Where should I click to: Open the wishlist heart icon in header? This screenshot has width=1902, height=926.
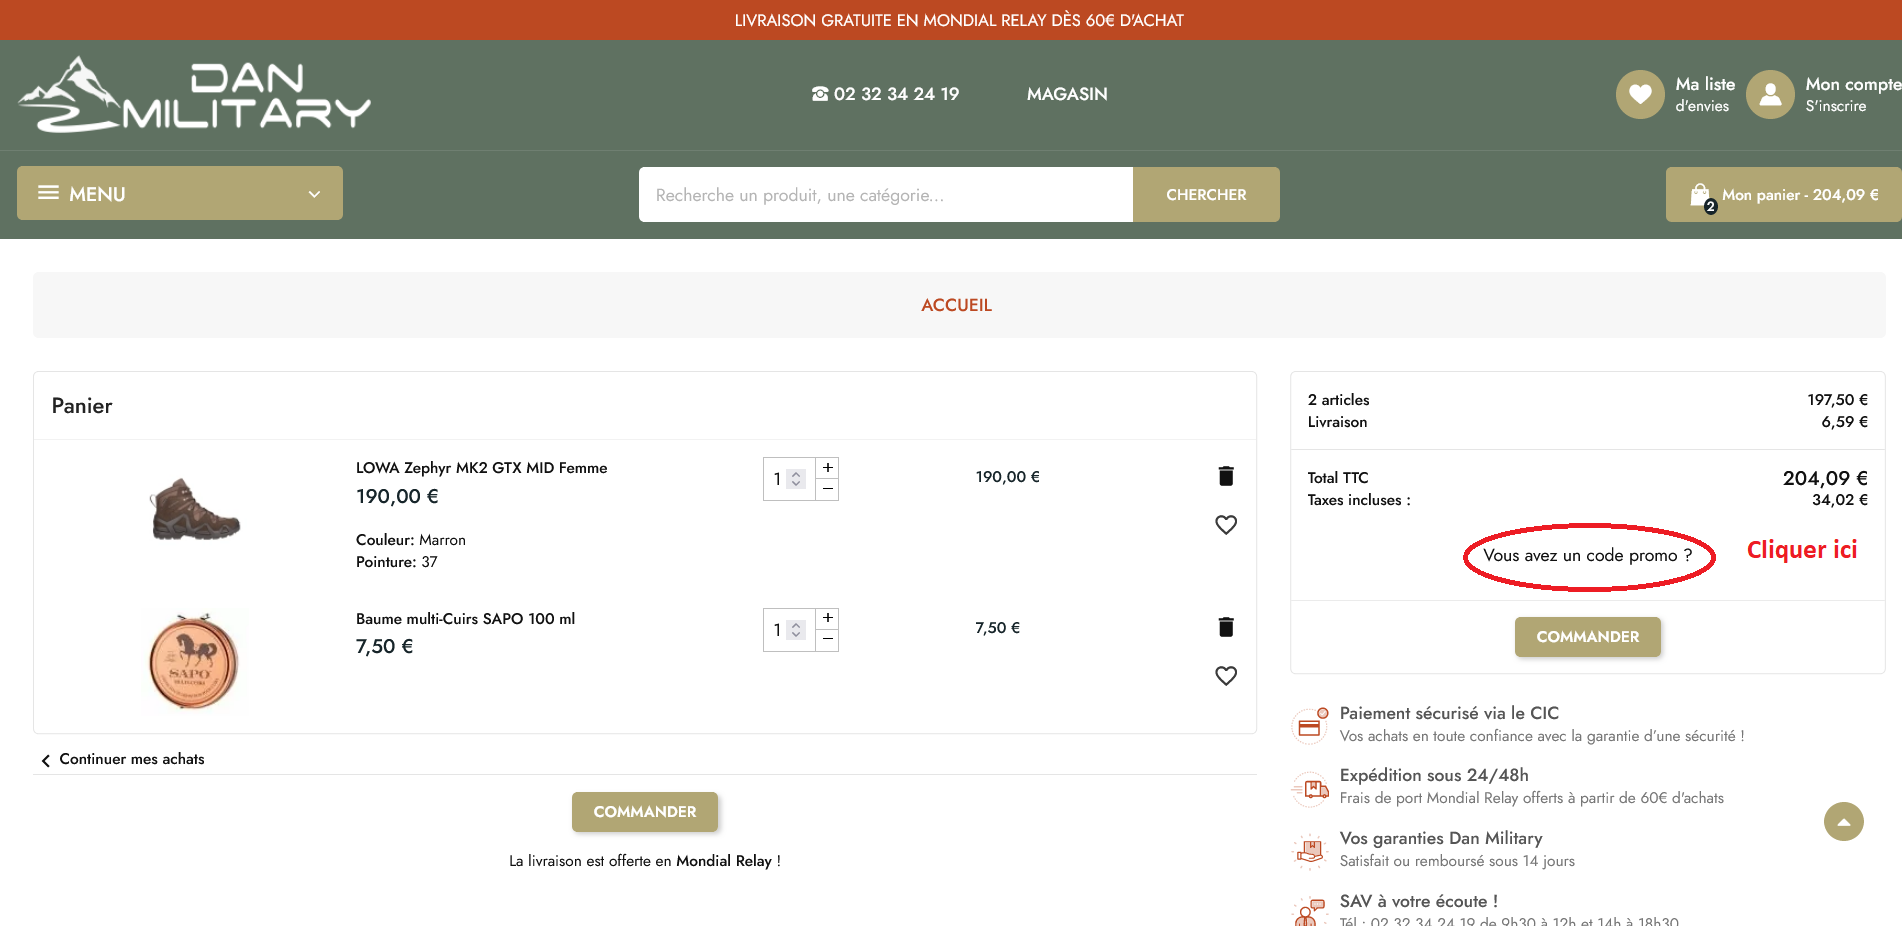pyautogui.click(x=1639, y=94)
